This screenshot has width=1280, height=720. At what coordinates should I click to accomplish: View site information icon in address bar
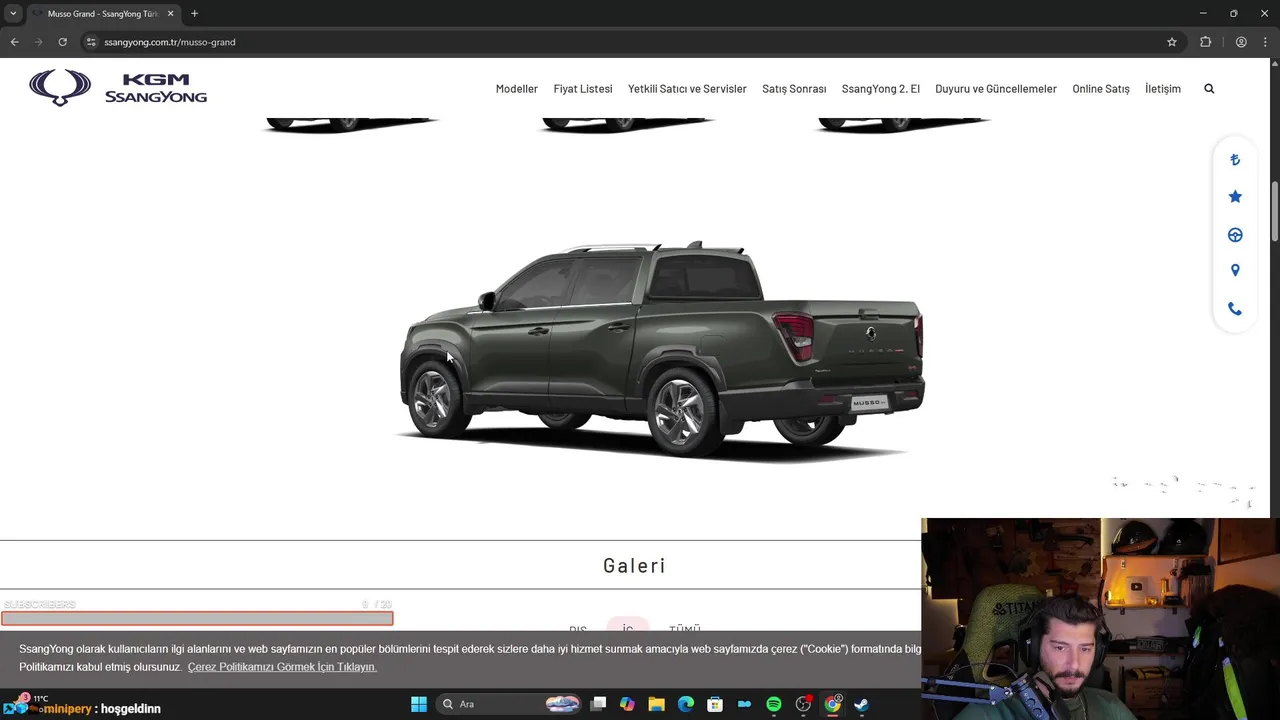[90, 42]
